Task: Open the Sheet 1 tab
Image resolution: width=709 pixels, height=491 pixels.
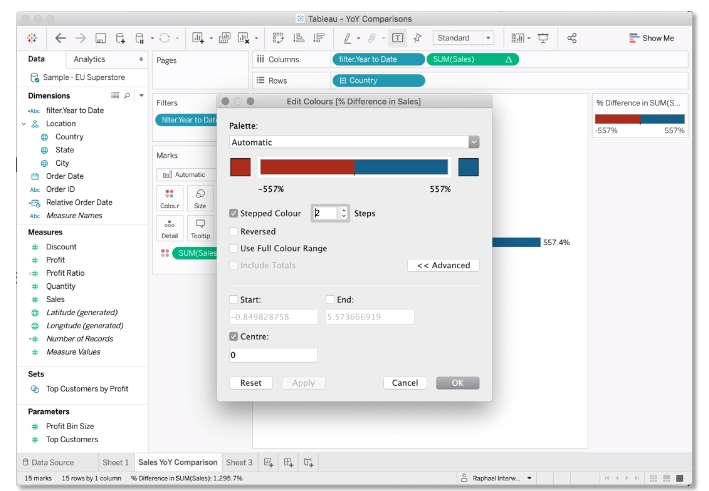Action: click(115, 463)
